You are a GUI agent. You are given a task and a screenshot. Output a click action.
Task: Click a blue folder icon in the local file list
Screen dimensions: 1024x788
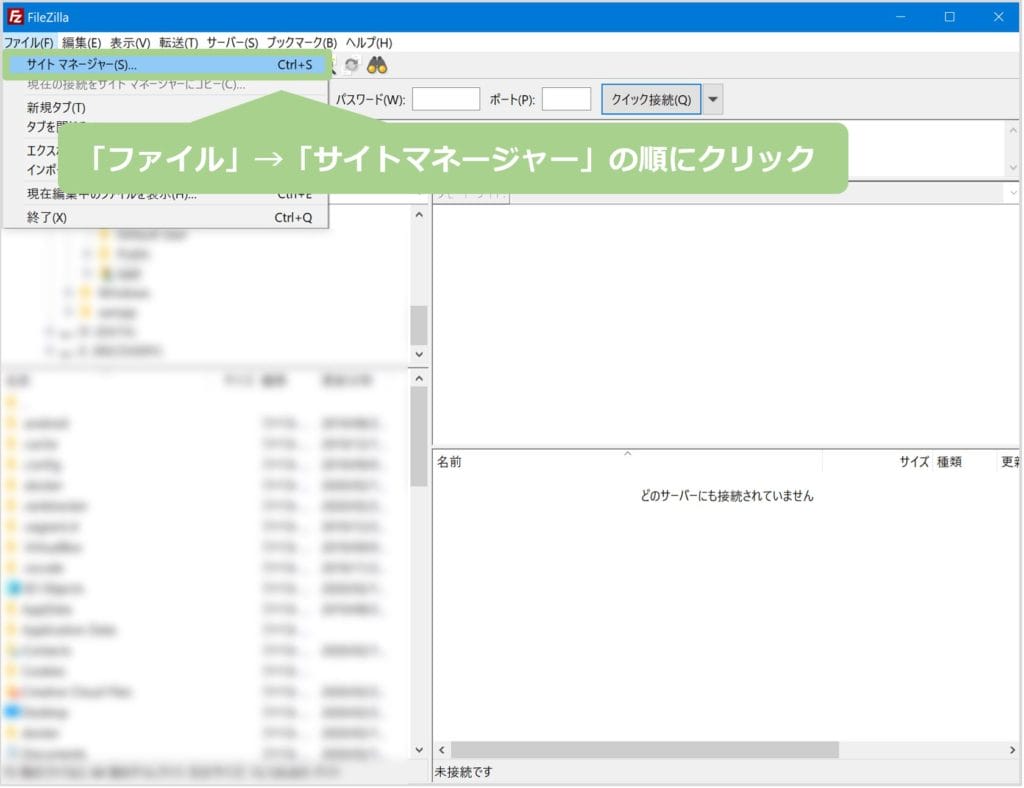14,712
